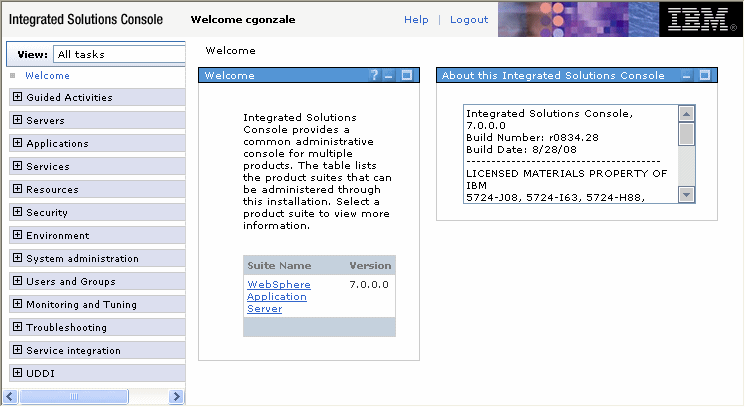The height and width of the screenshot is (407, 745).
Task: Select the Security menu label
Action: (47, 213)
